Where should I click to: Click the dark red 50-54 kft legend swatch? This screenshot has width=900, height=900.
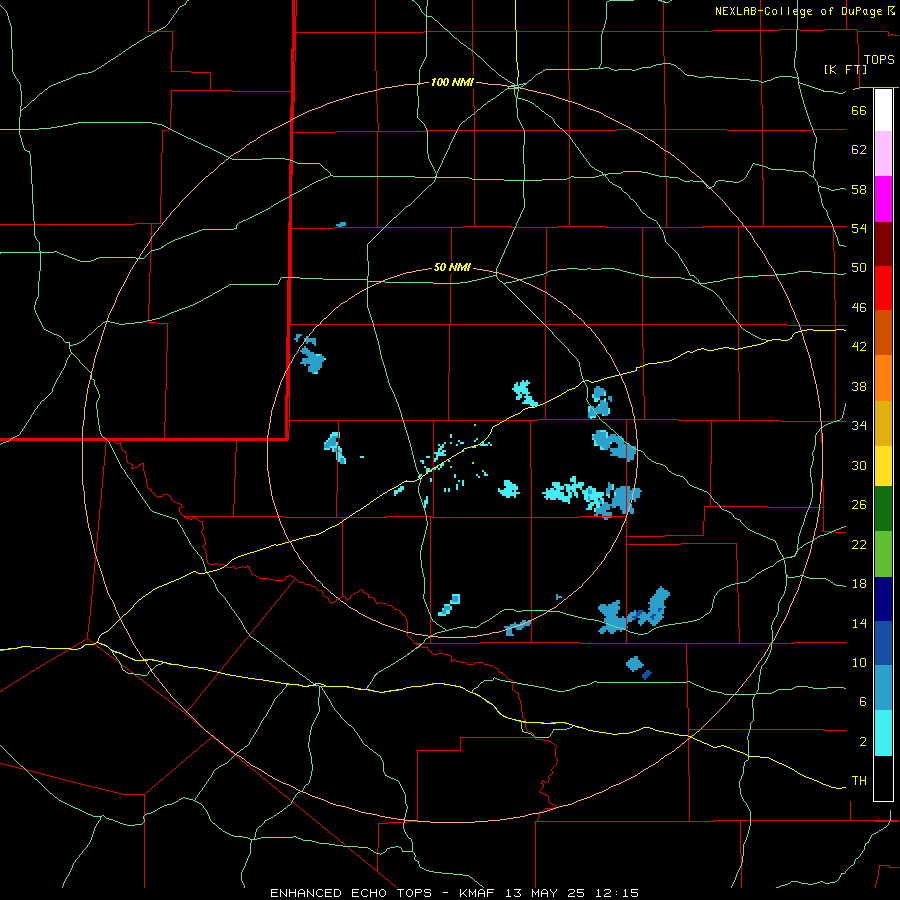pyautogui.click(x=883, y=244)
